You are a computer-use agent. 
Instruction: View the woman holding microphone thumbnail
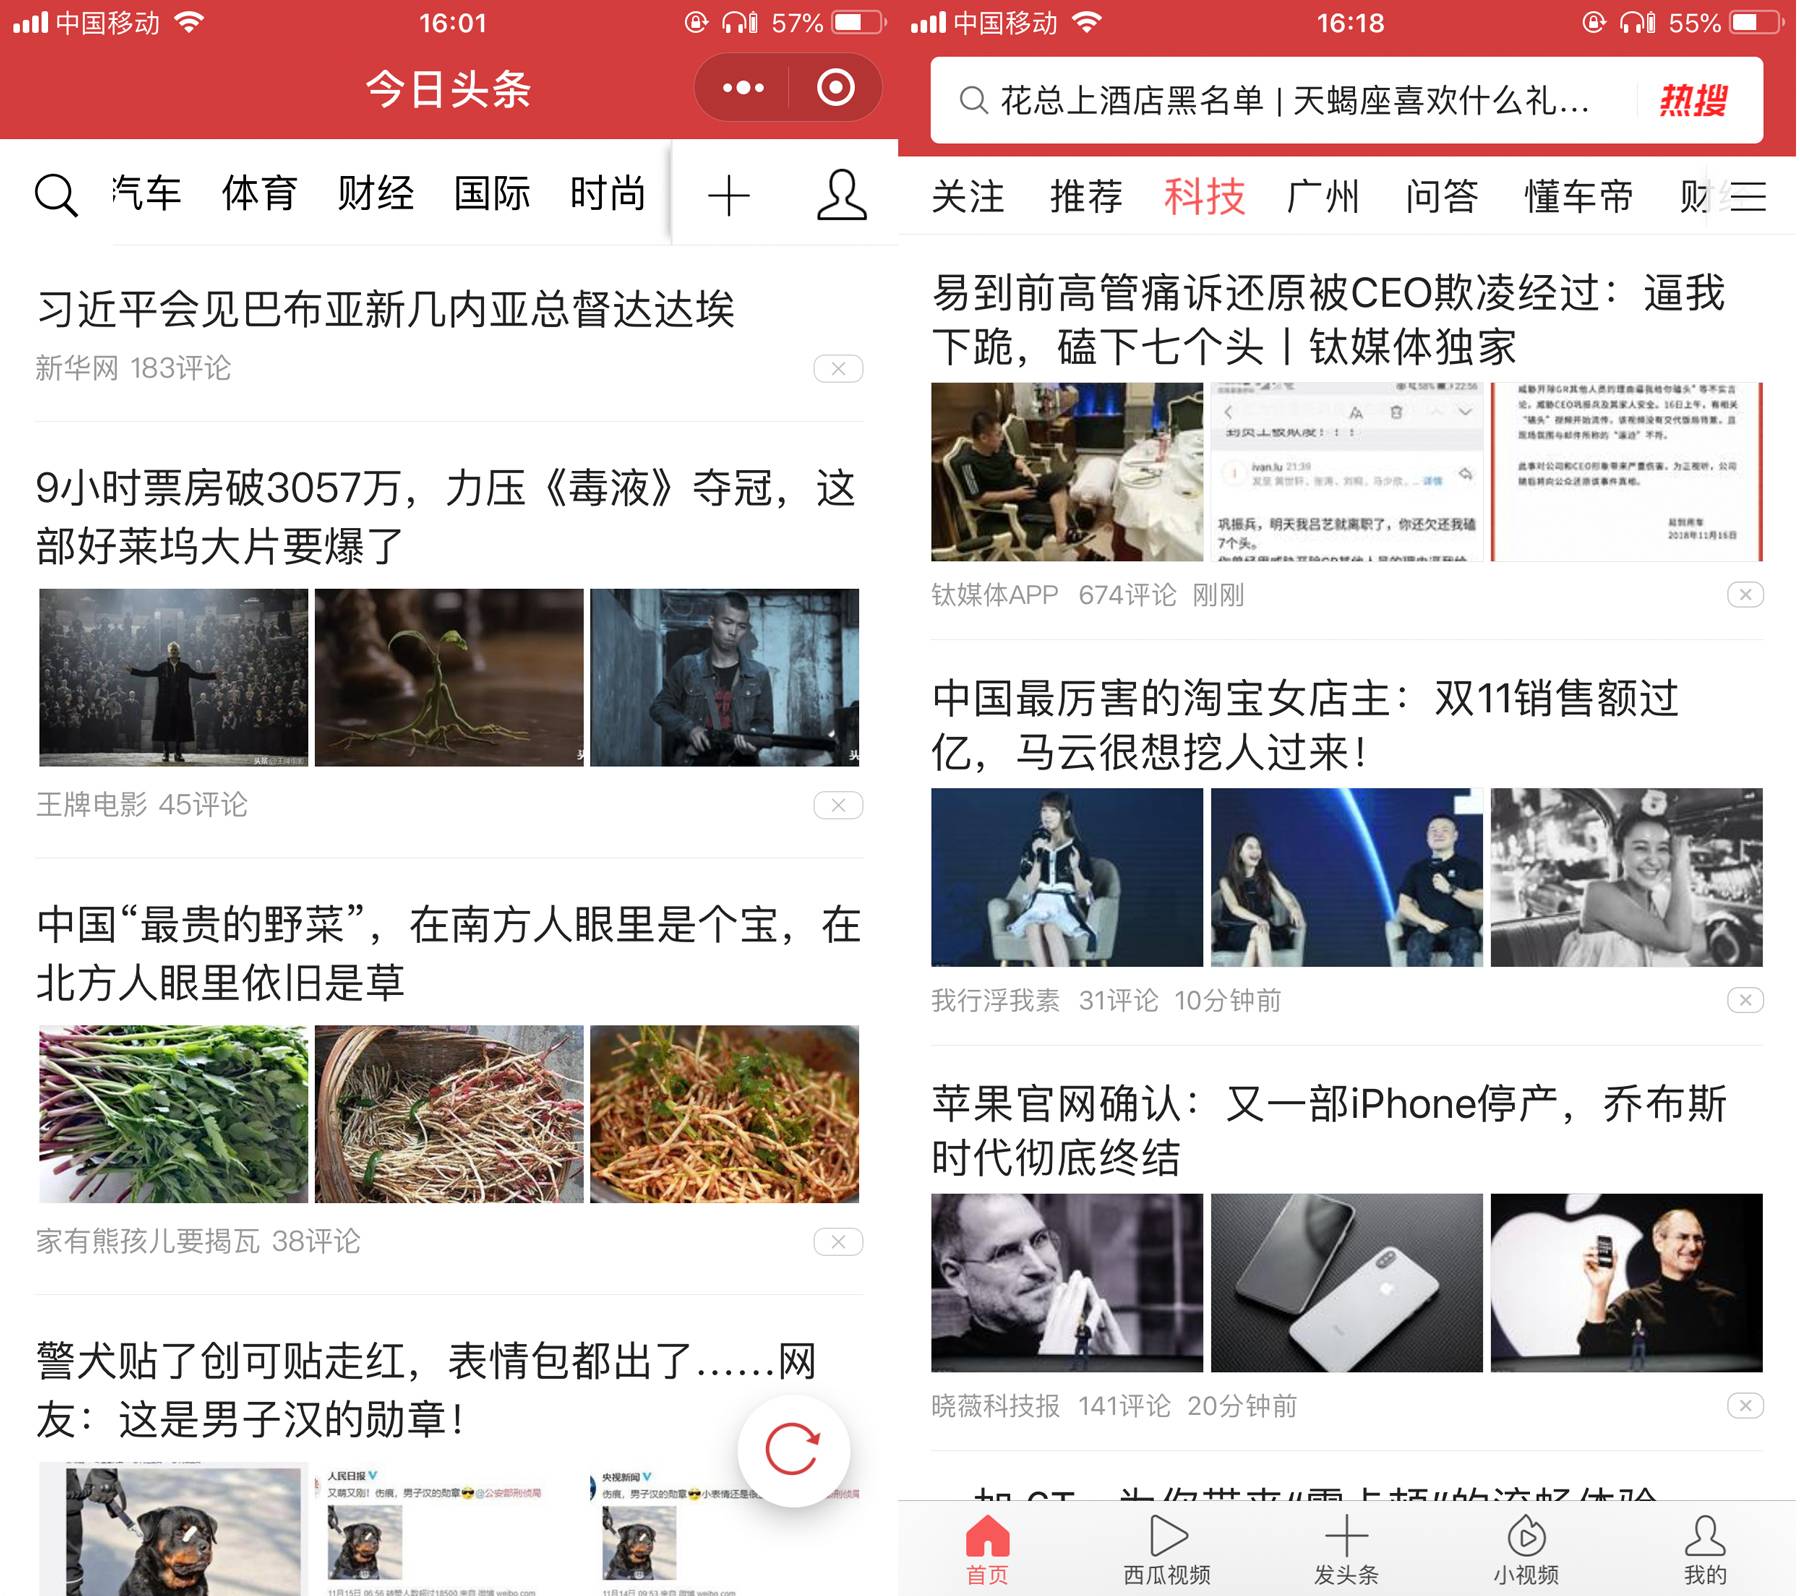[x=1067, y=877]
